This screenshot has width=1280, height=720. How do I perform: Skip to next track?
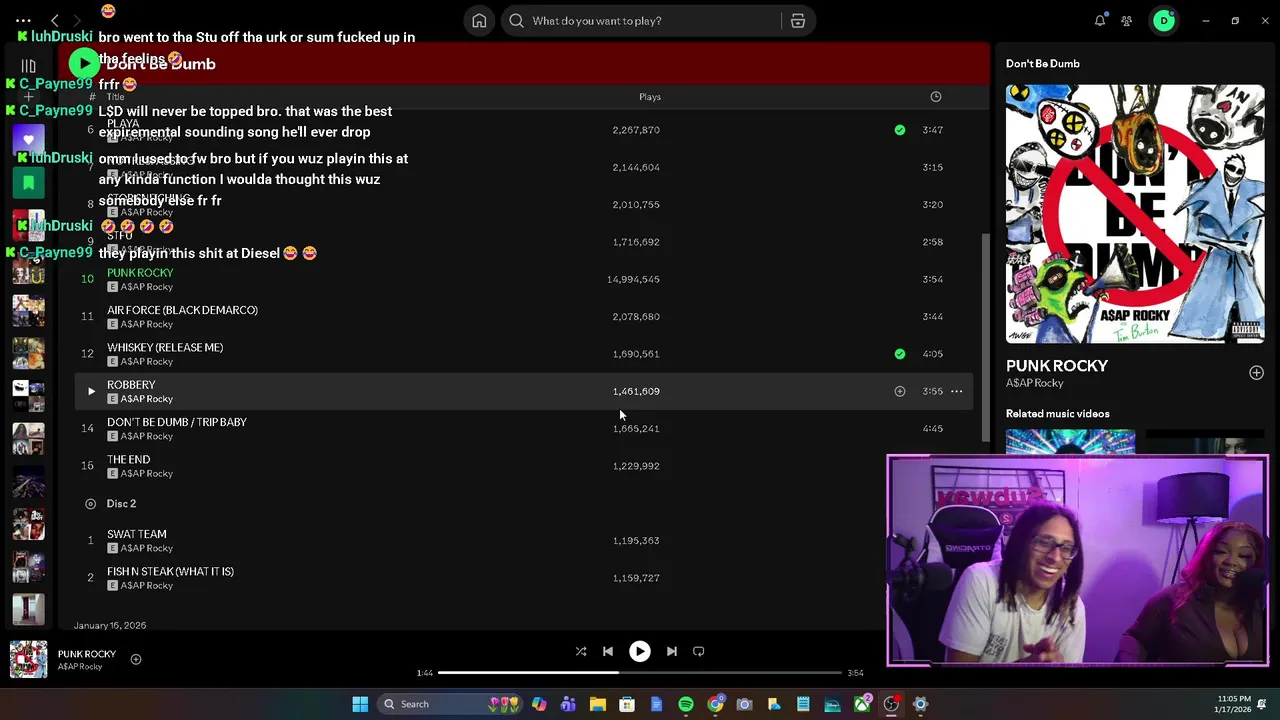click(672, 651)
